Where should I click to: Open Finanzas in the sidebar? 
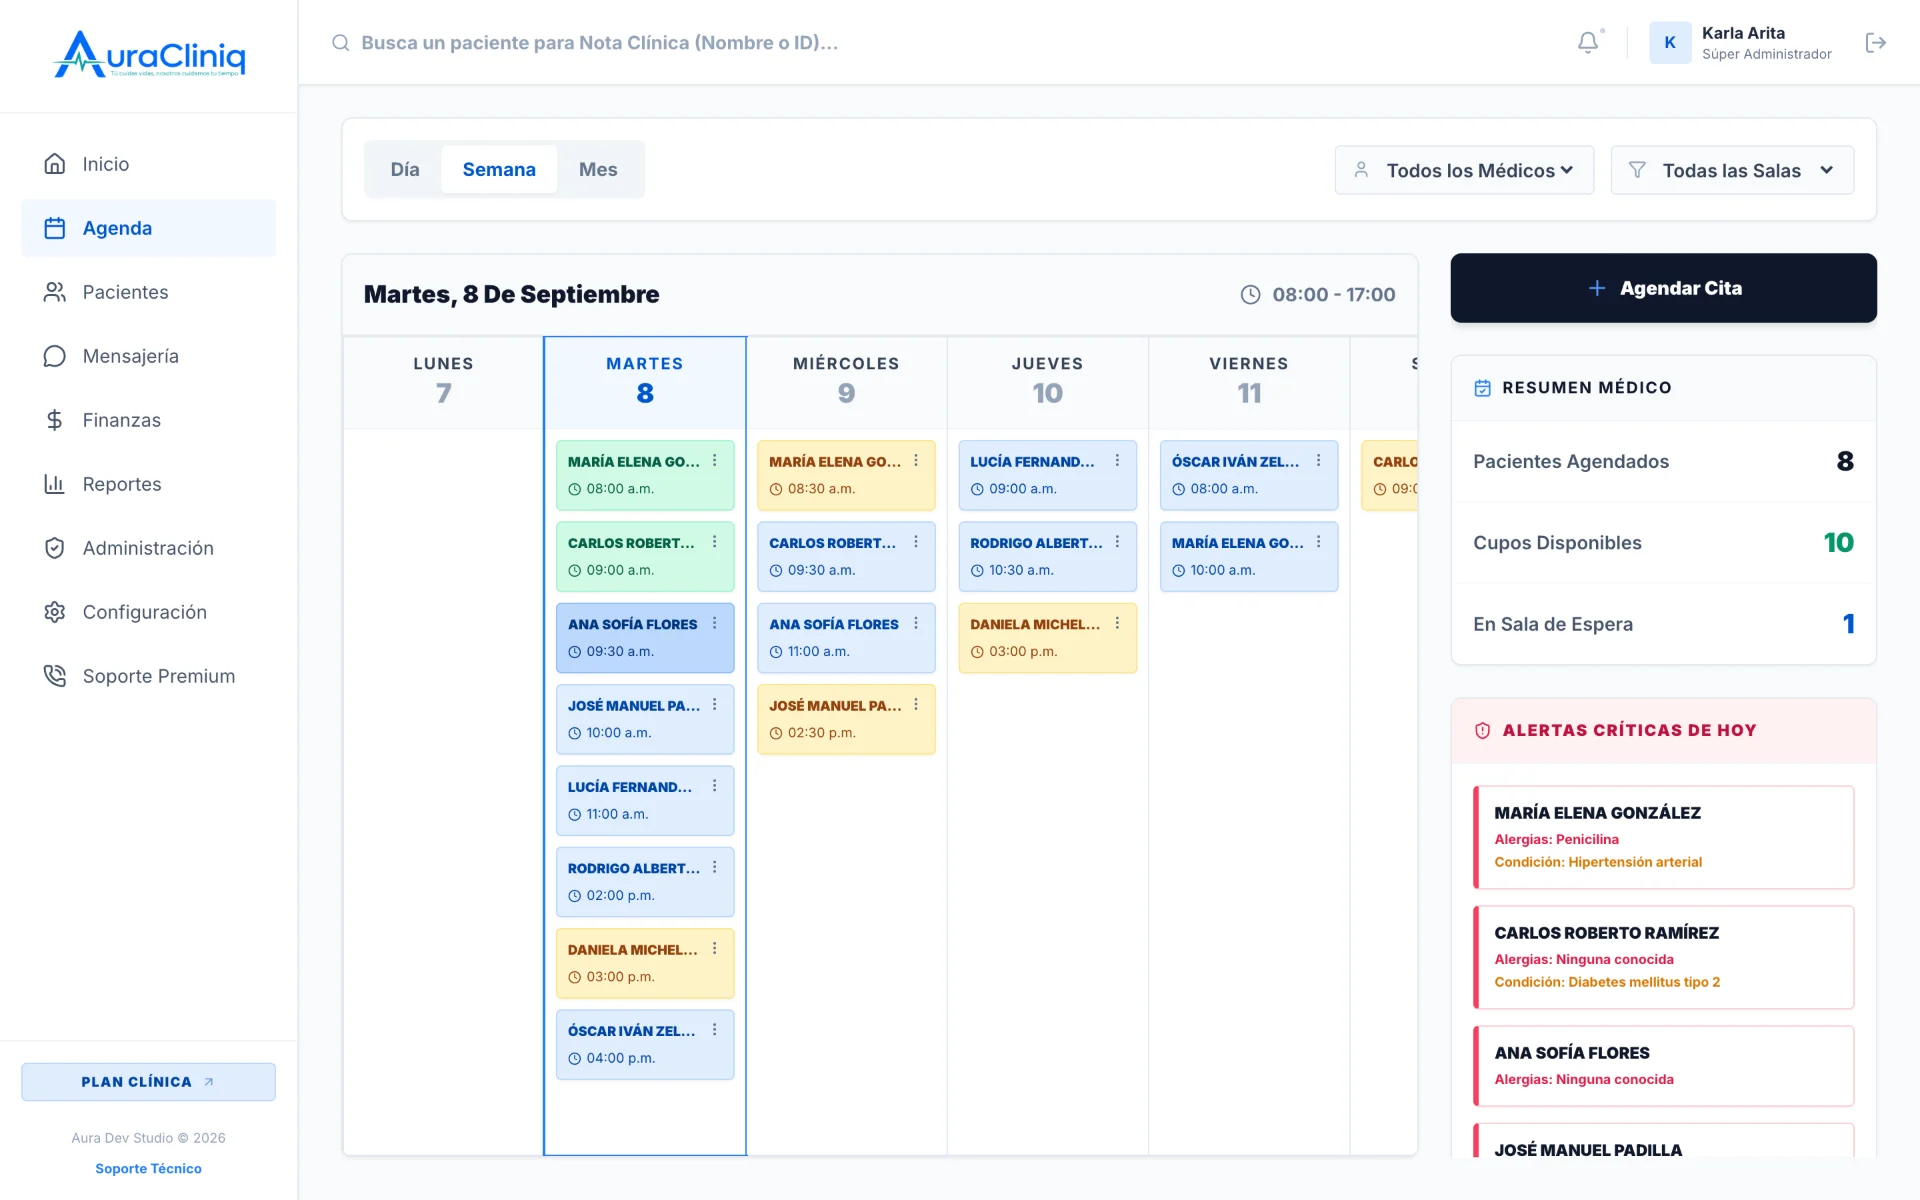(148, 420)
